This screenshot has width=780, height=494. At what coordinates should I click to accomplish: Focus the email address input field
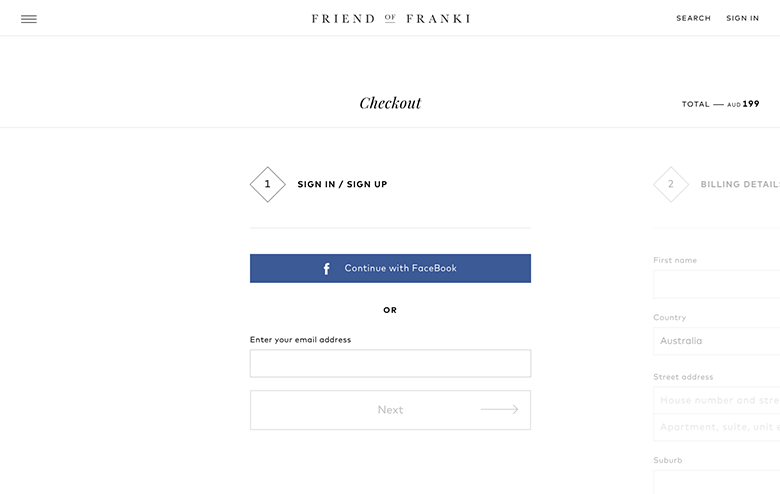pyautogui.click(x=390, y=363)
